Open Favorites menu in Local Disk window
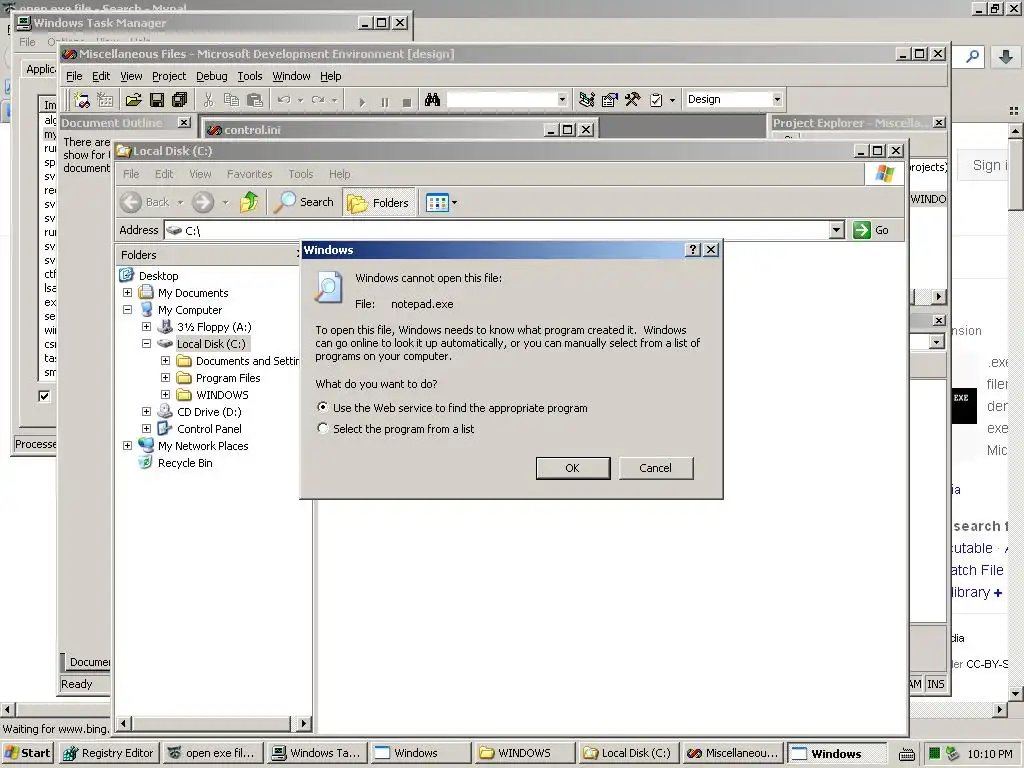1024x768 pixels. click(x=249, y=174)
